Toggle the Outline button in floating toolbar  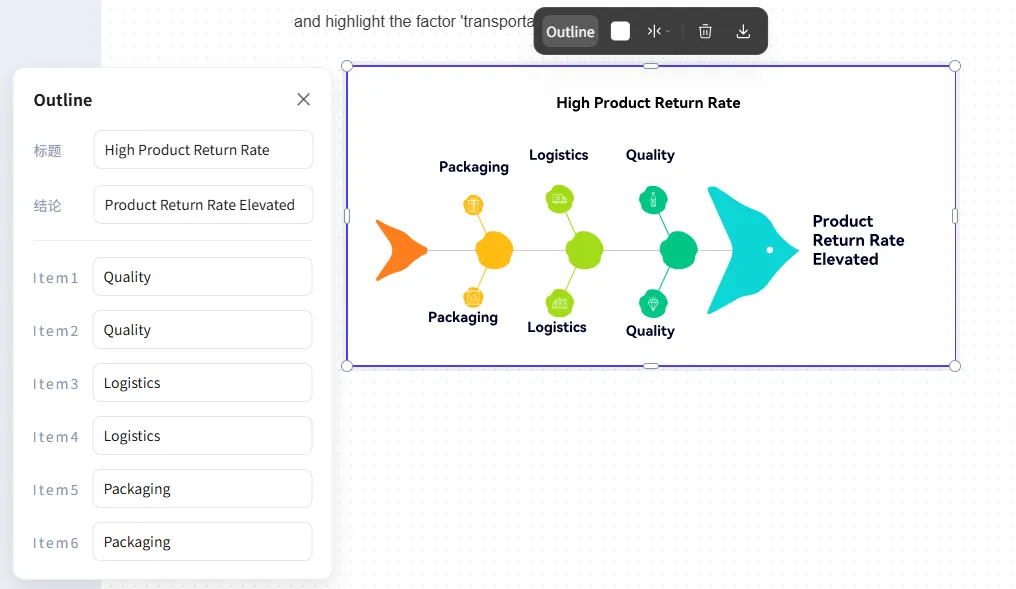(x=570, y=31)
